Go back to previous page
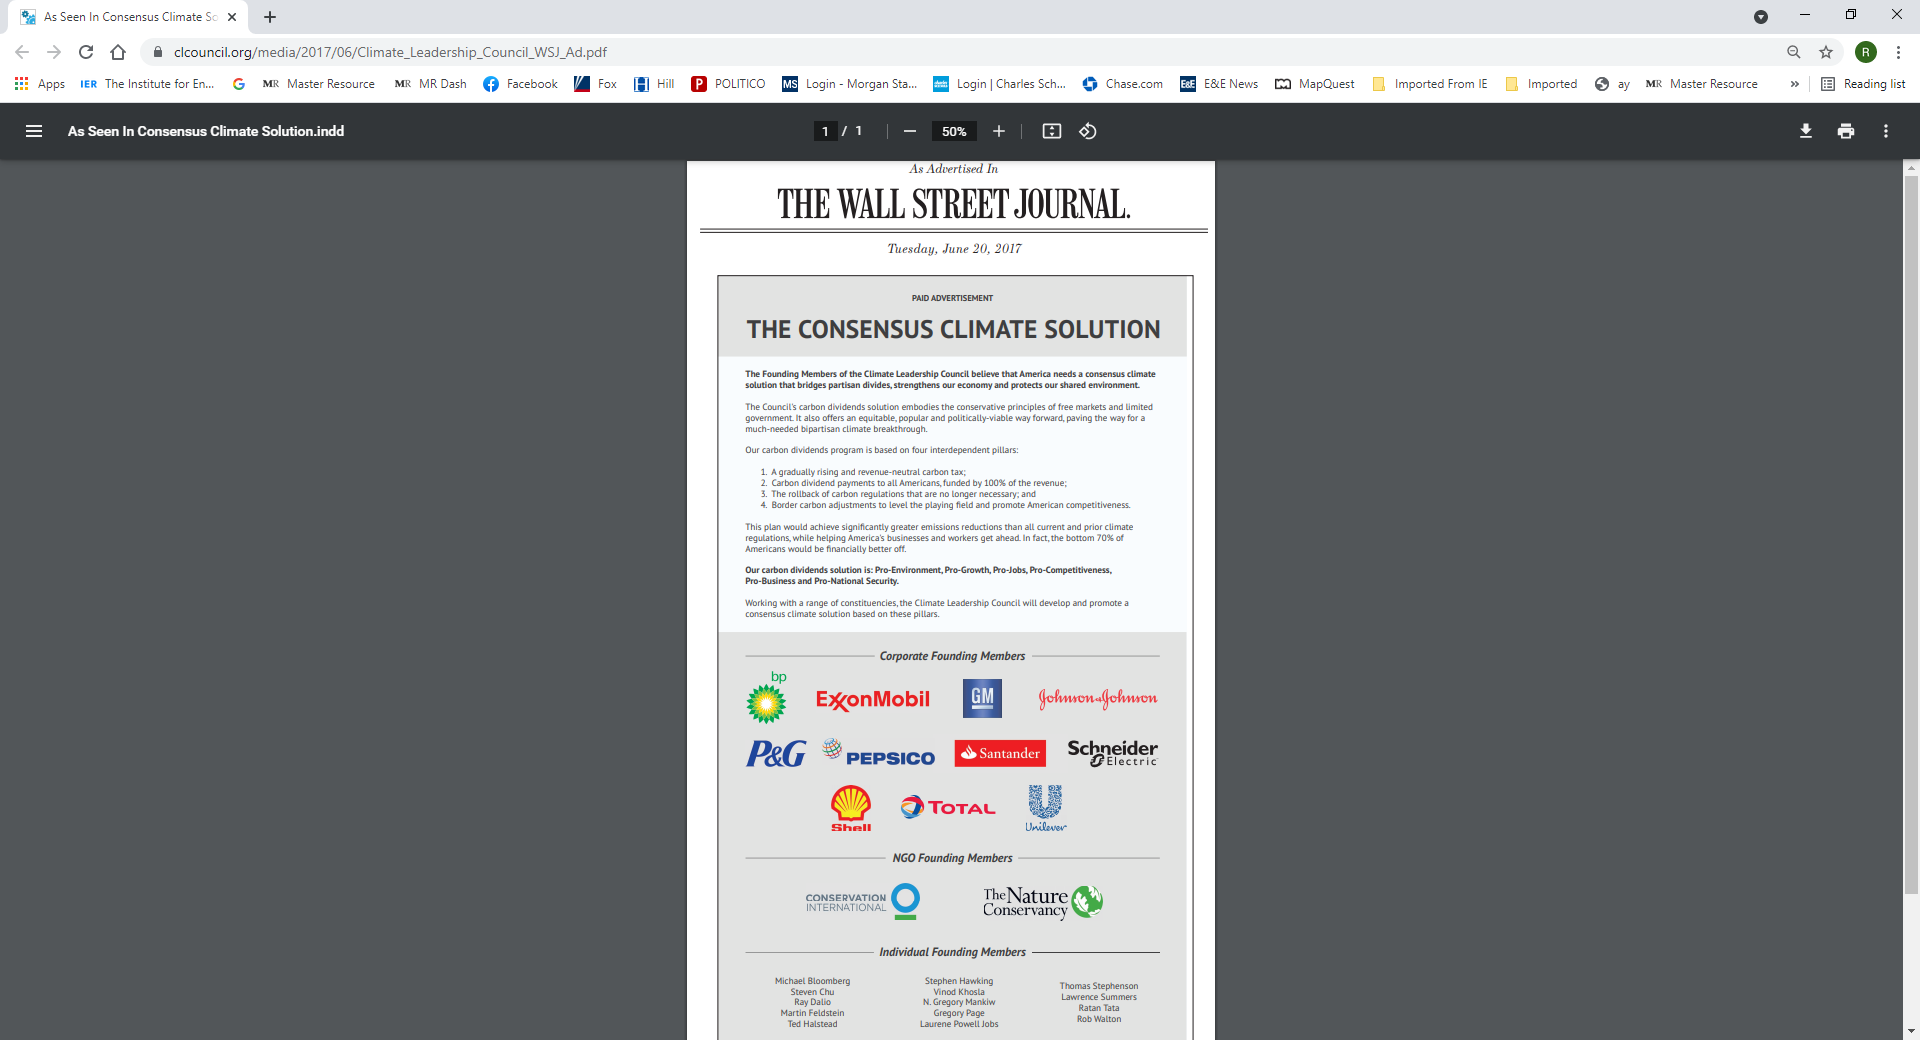The height and width of the screenshot is (1040, 1920). 22,52
